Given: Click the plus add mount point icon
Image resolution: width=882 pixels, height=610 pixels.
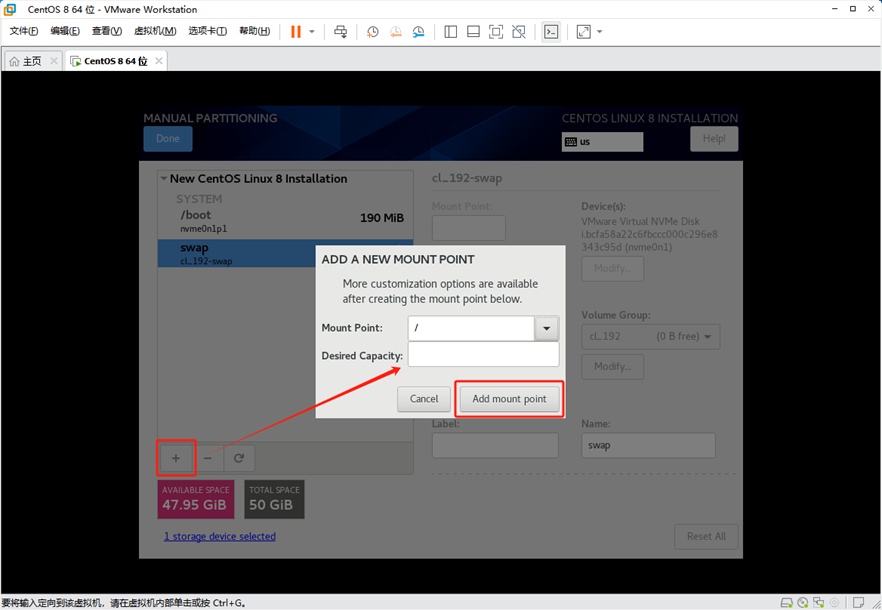Looking at the screenshot, I should 176,459.
